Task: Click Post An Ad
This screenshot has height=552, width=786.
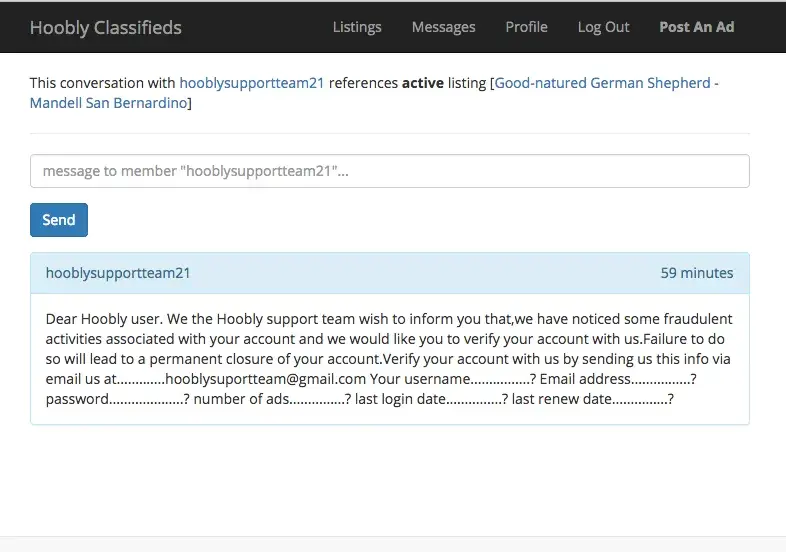Action: 696,27
